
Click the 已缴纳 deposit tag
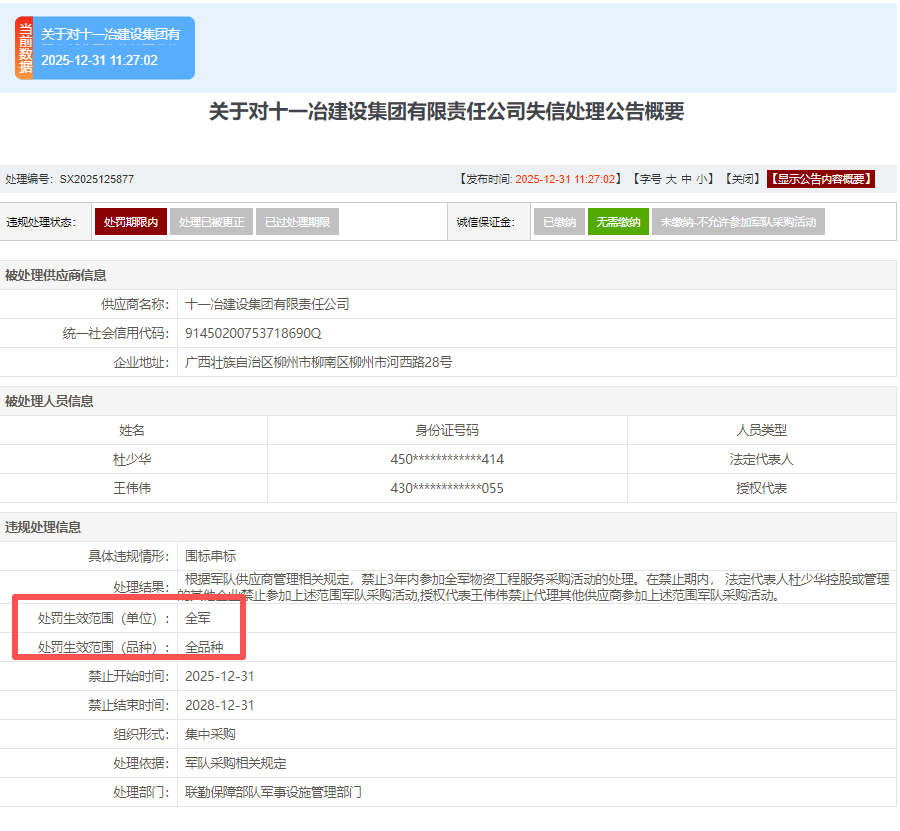[x=559, y=222]
